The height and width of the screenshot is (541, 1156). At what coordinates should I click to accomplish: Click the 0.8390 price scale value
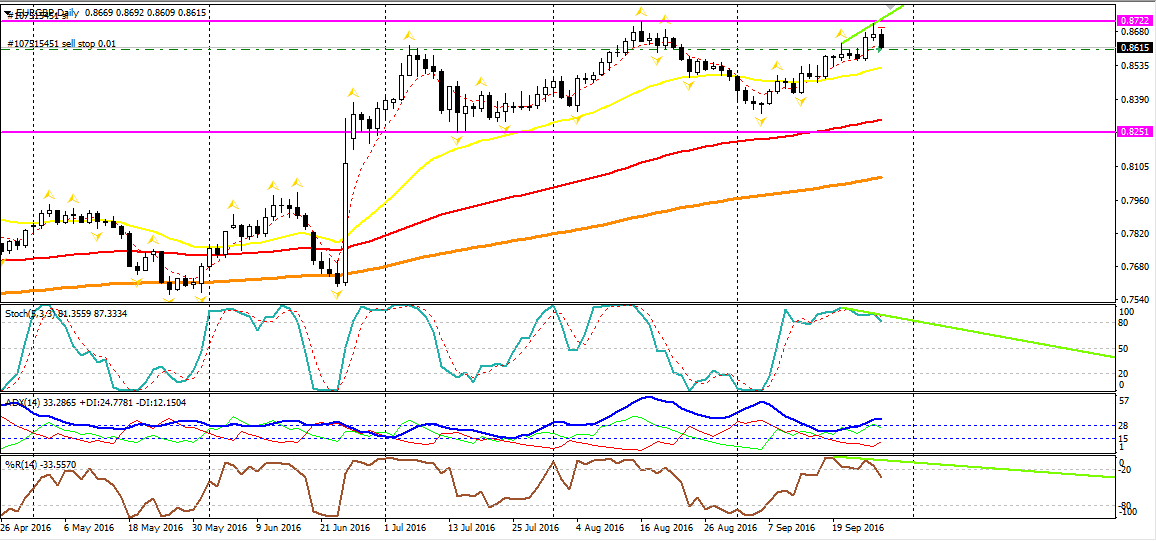(1136, 100)
